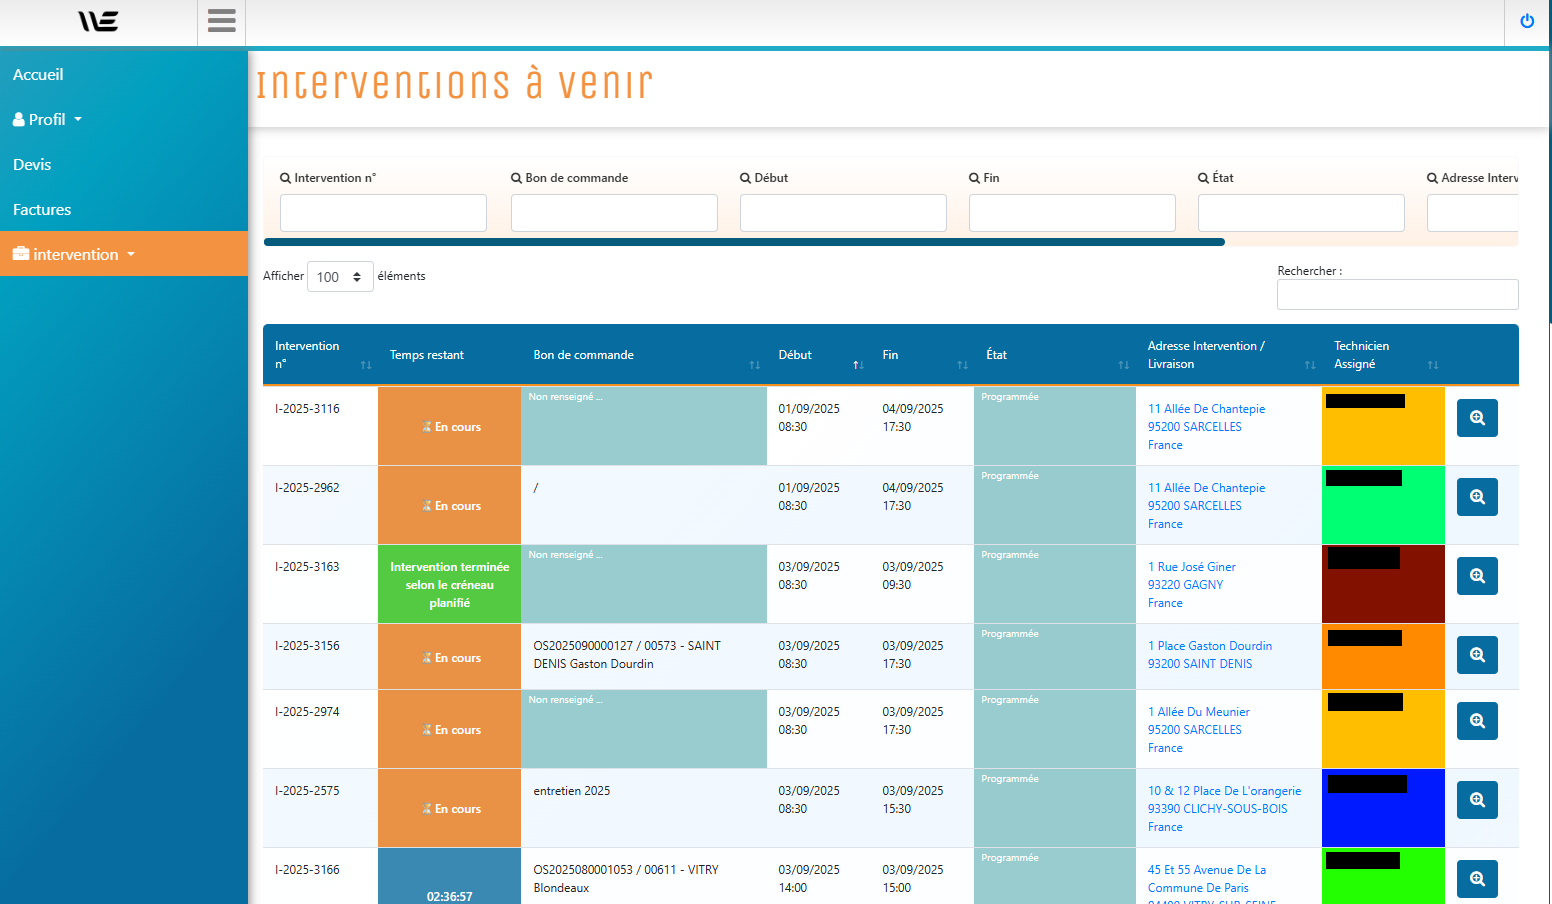The height and width of the screenshot is (904, 1552).
Task: Go to Devis in sidebar
Action: click(x=32, y=165)
